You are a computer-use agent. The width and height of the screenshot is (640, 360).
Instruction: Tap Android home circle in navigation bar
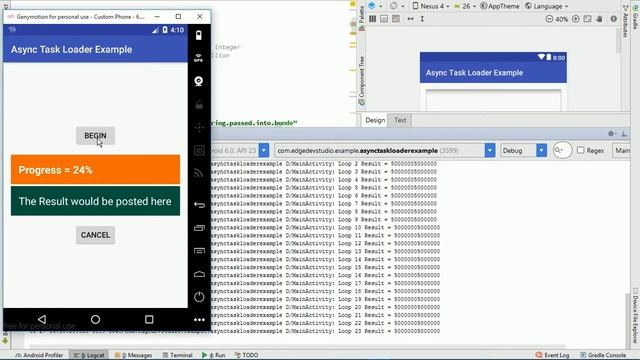pos(96,319)
